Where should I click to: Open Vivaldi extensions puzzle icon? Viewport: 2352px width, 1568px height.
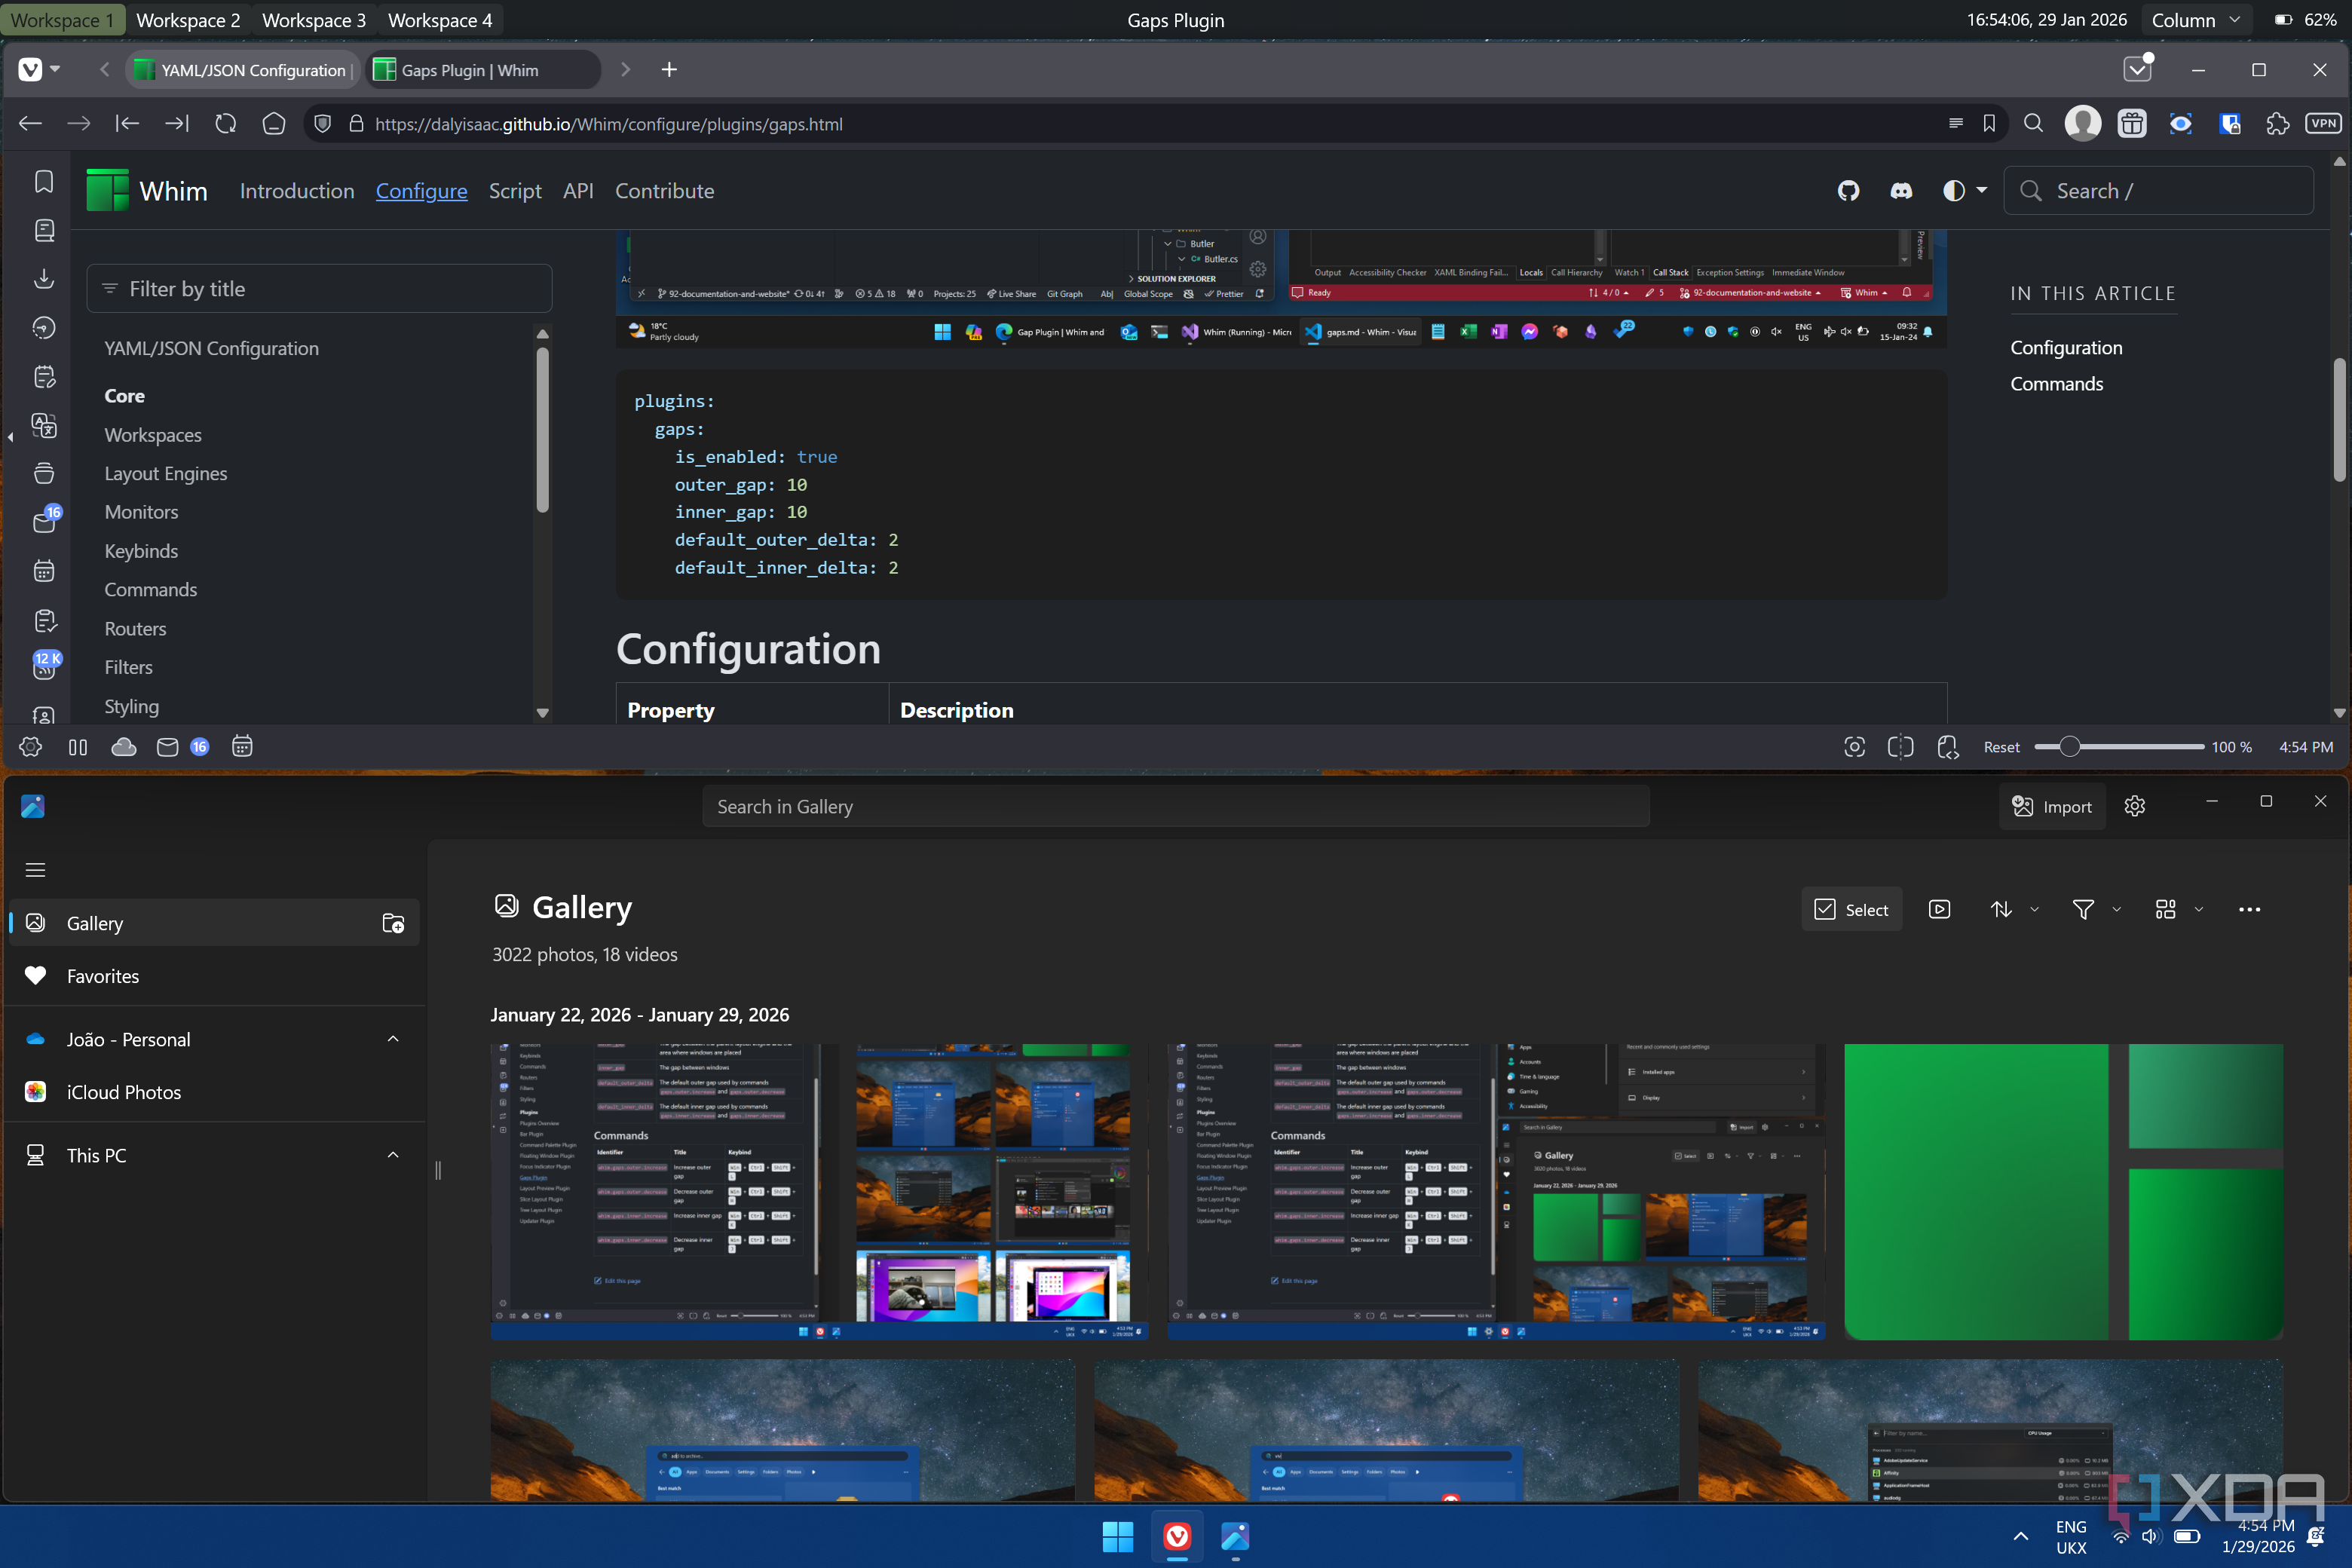pyautogui.click(x=2277, y=124)
